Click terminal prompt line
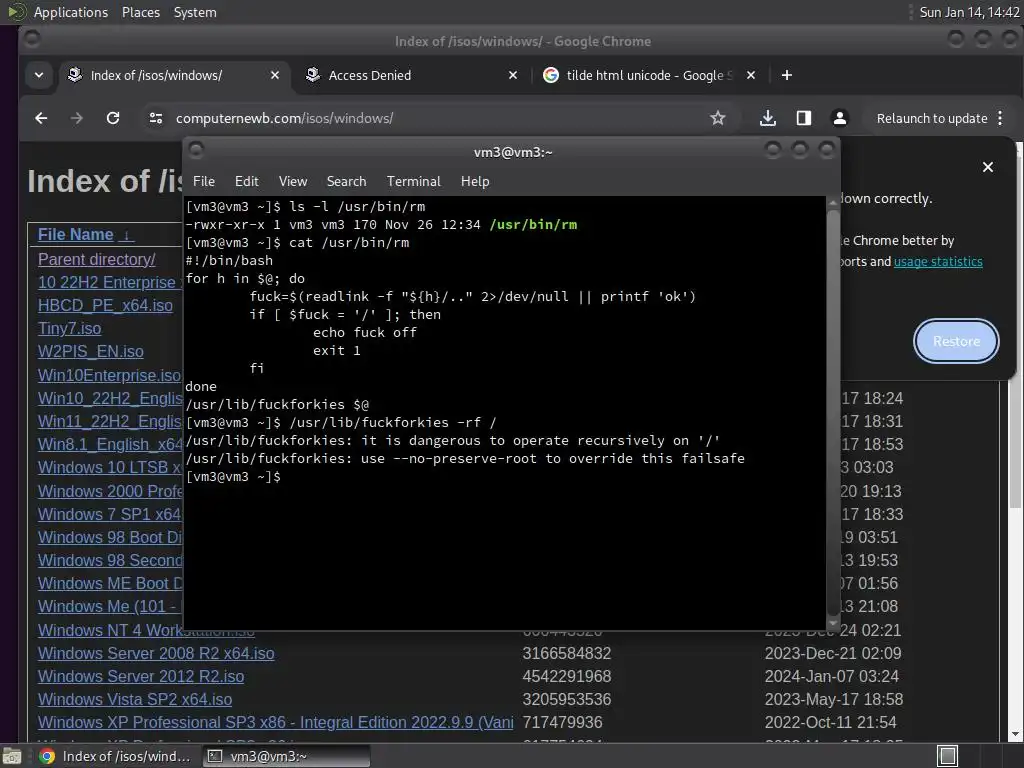 click(x=233, y=477)
